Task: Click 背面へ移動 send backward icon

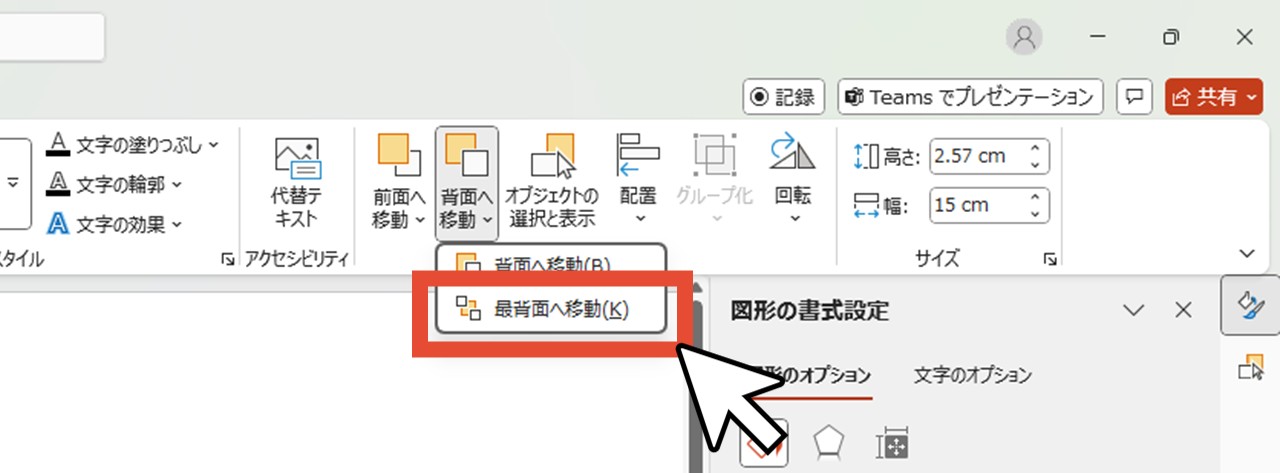Action: (466, 155)
